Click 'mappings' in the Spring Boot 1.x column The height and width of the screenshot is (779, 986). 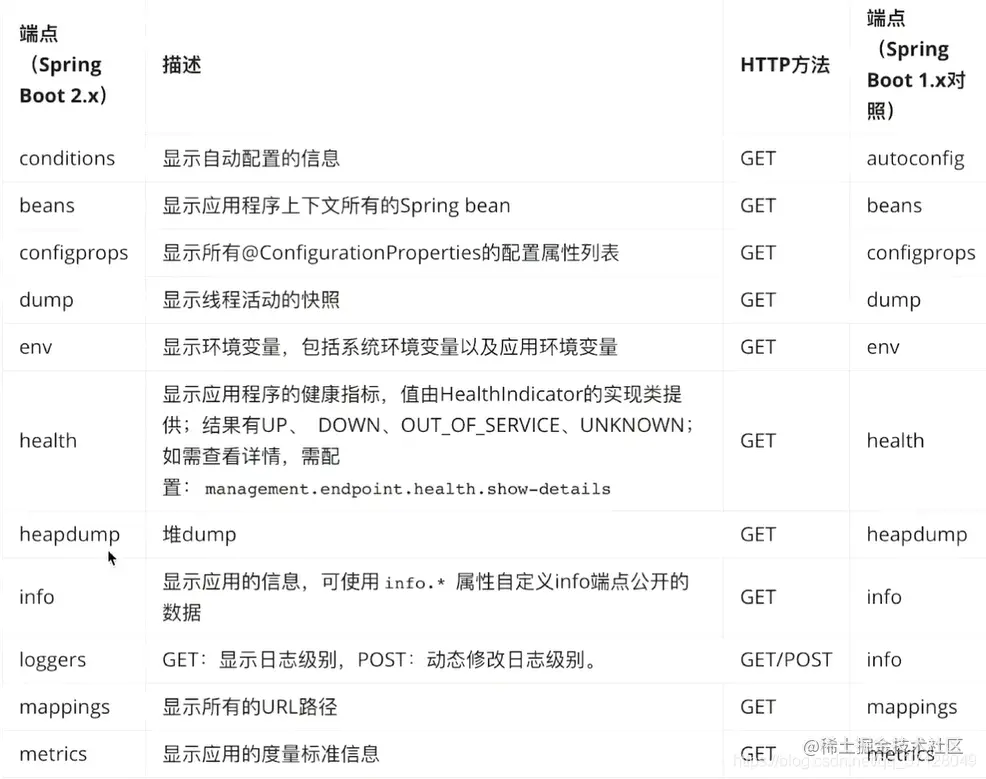point(912,707)
